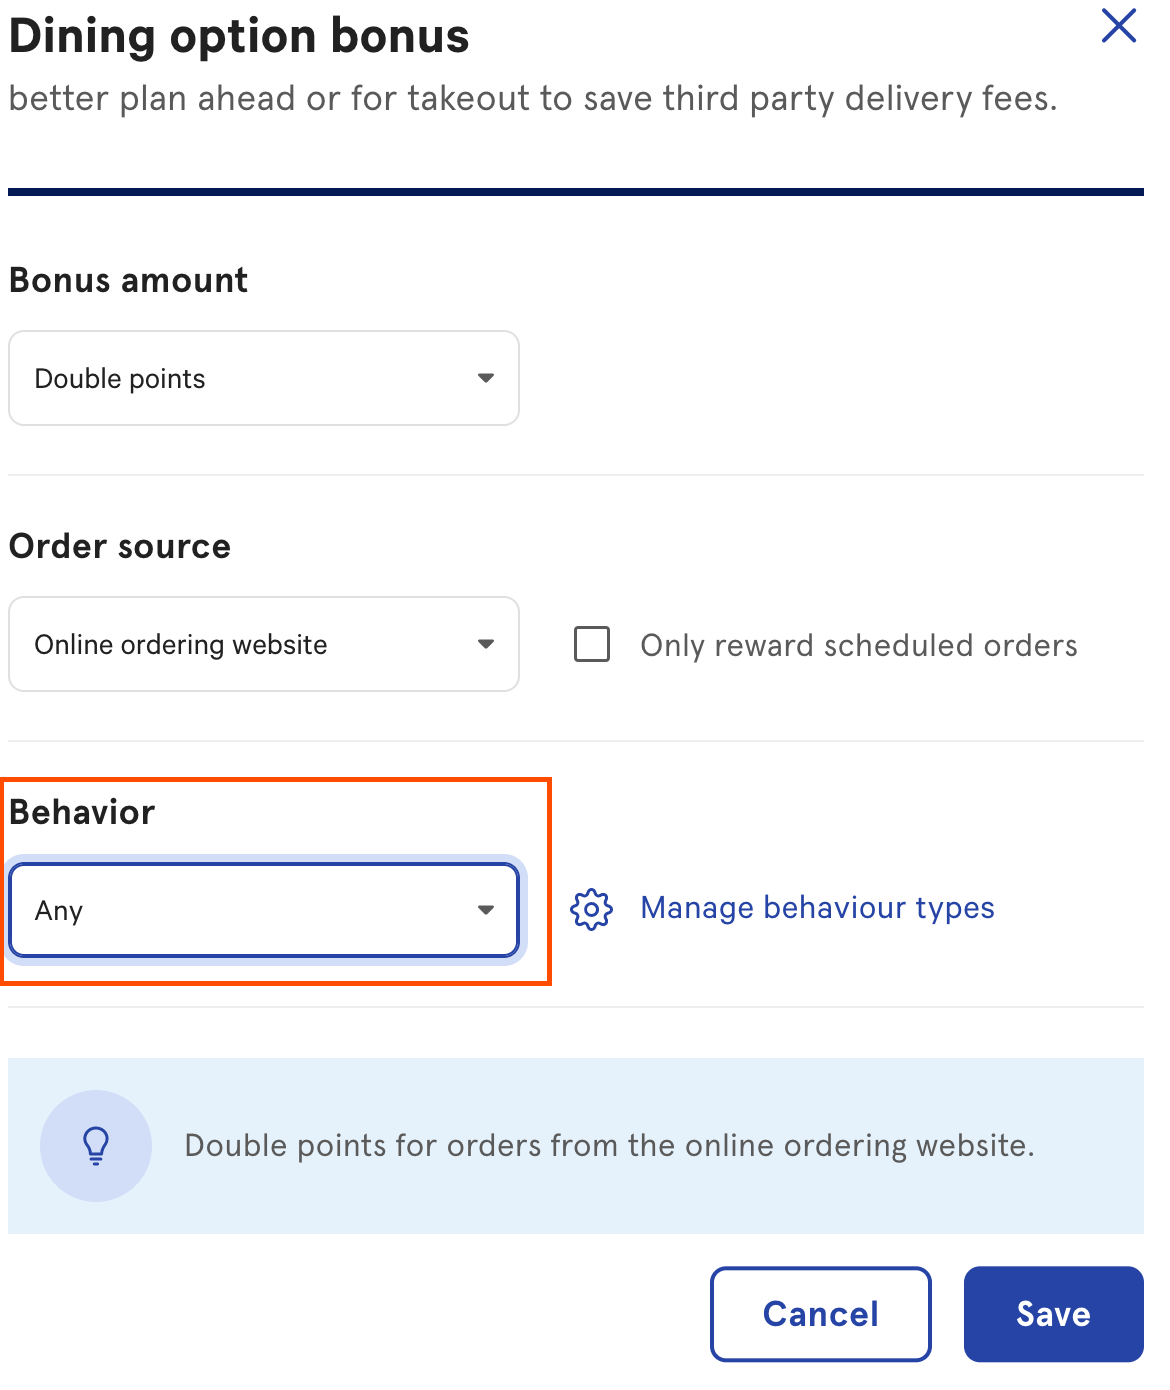Open Manage behaviour types link
The image size is (1170, 1390).
pyautogui.click(x=817, y=908)
